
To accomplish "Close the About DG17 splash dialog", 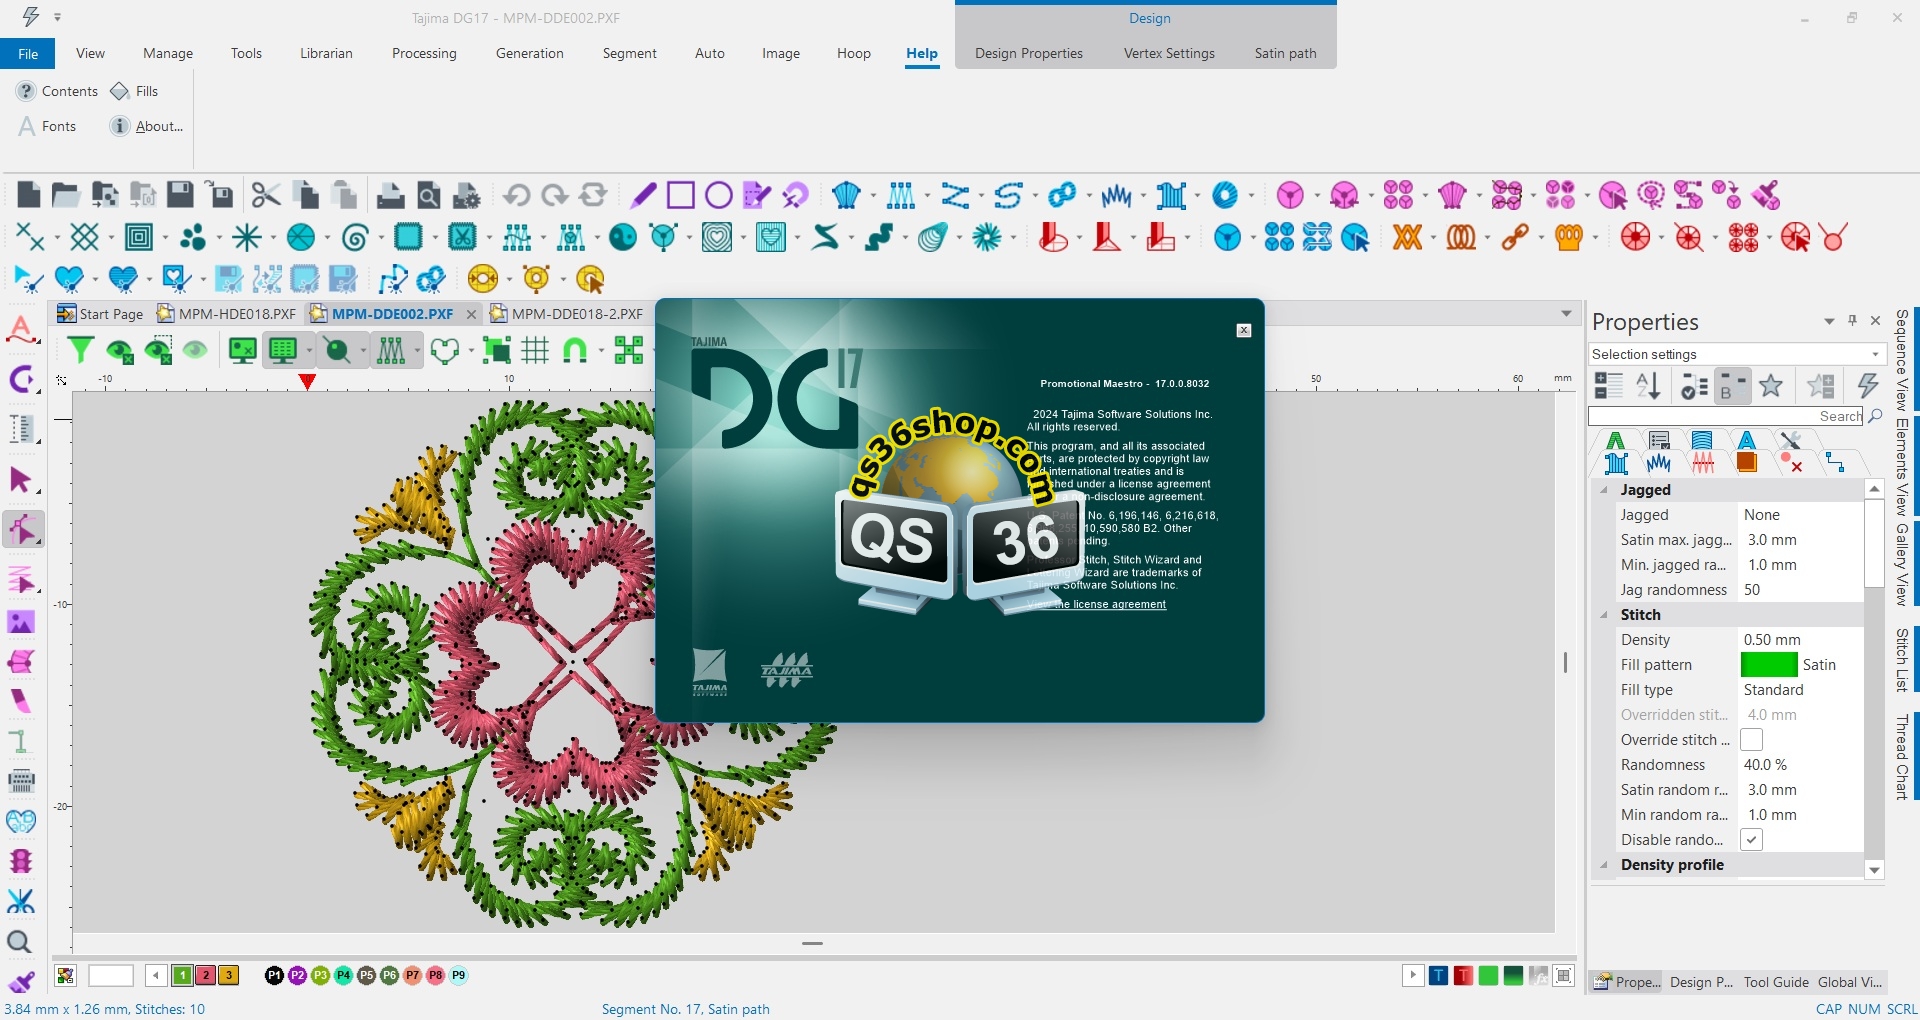I will pyautogui.click(x=1244, y=330).
